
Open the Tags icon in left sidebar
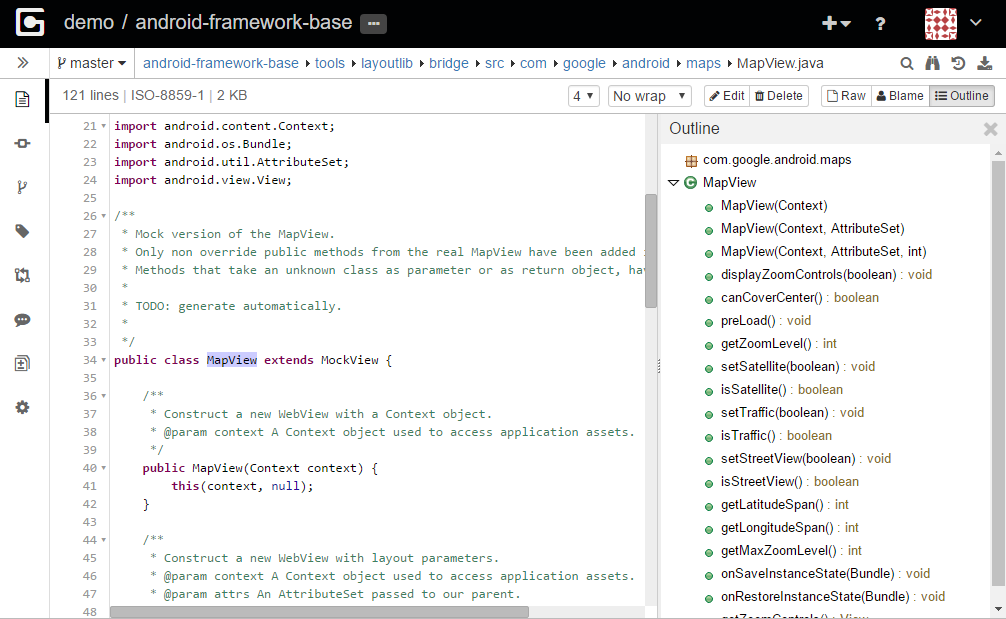[22, 232]
